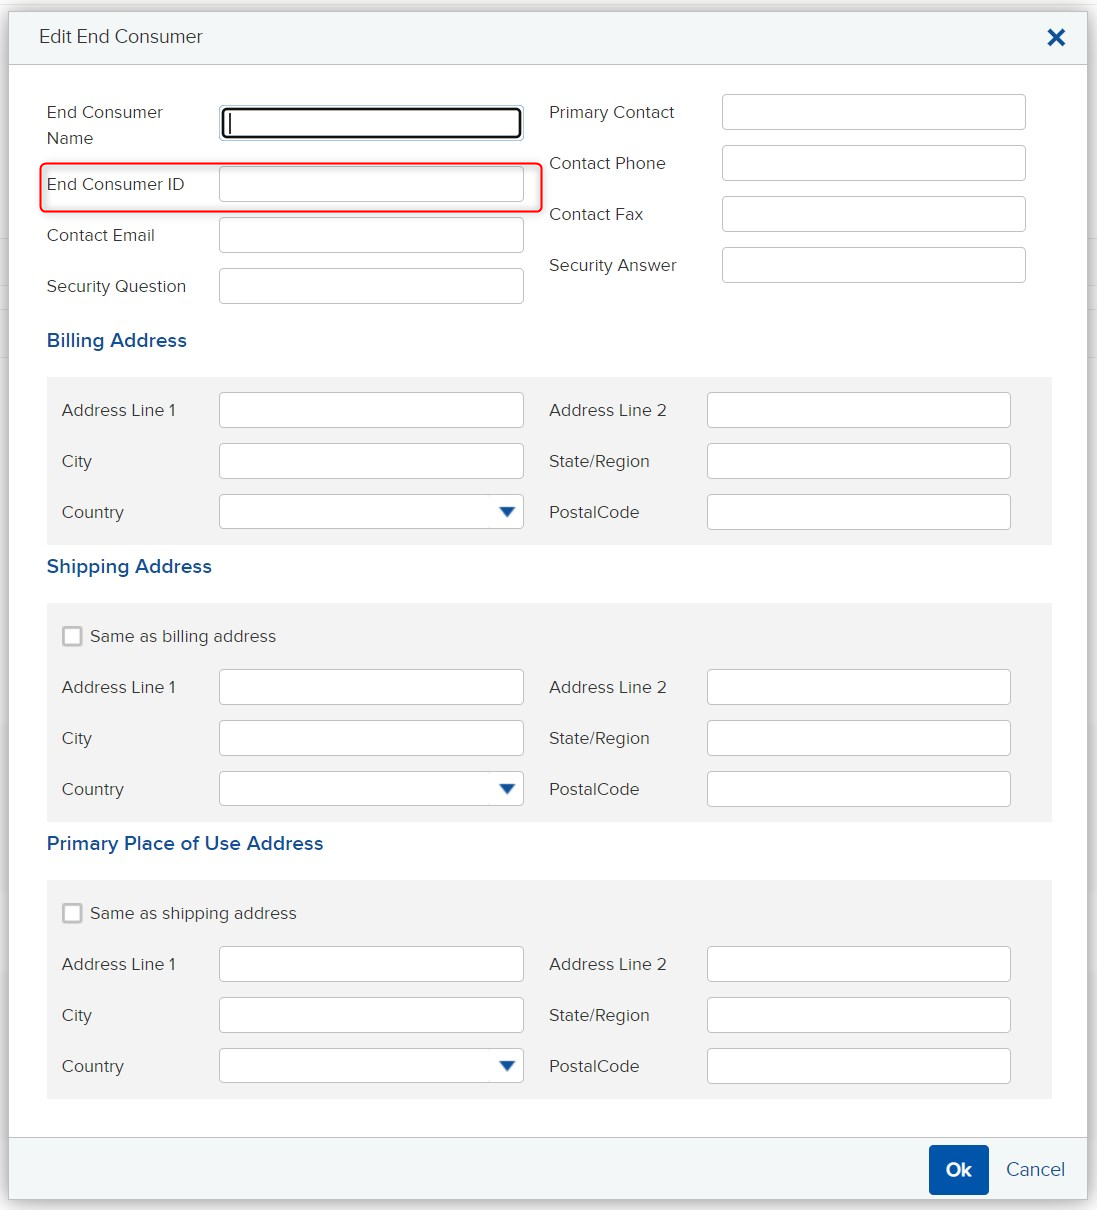This screenshot has height=1210, width=1097.
Task: Click the End Consumer Name field
Action: pos(371,123)
